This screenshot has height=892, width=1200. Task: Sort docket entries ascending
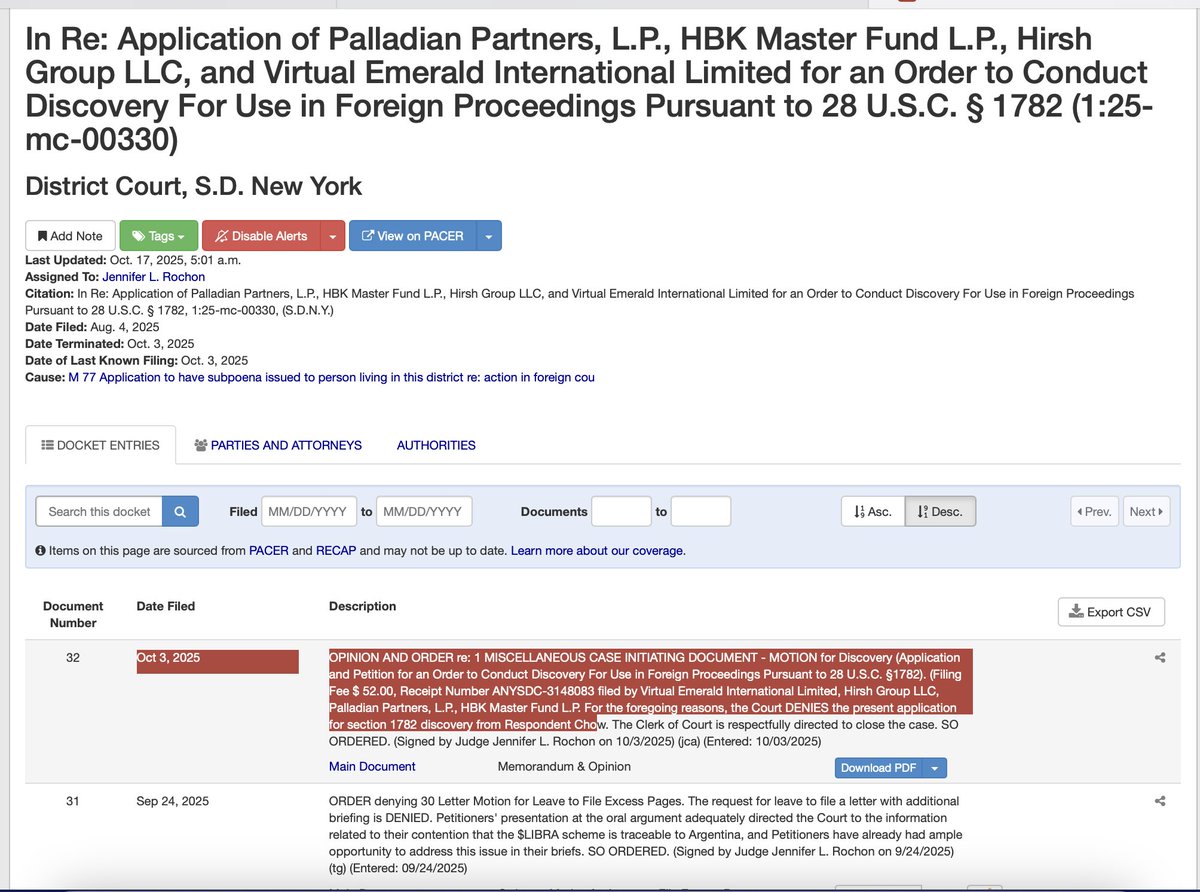pyautogui.click(x=873, y=511)
